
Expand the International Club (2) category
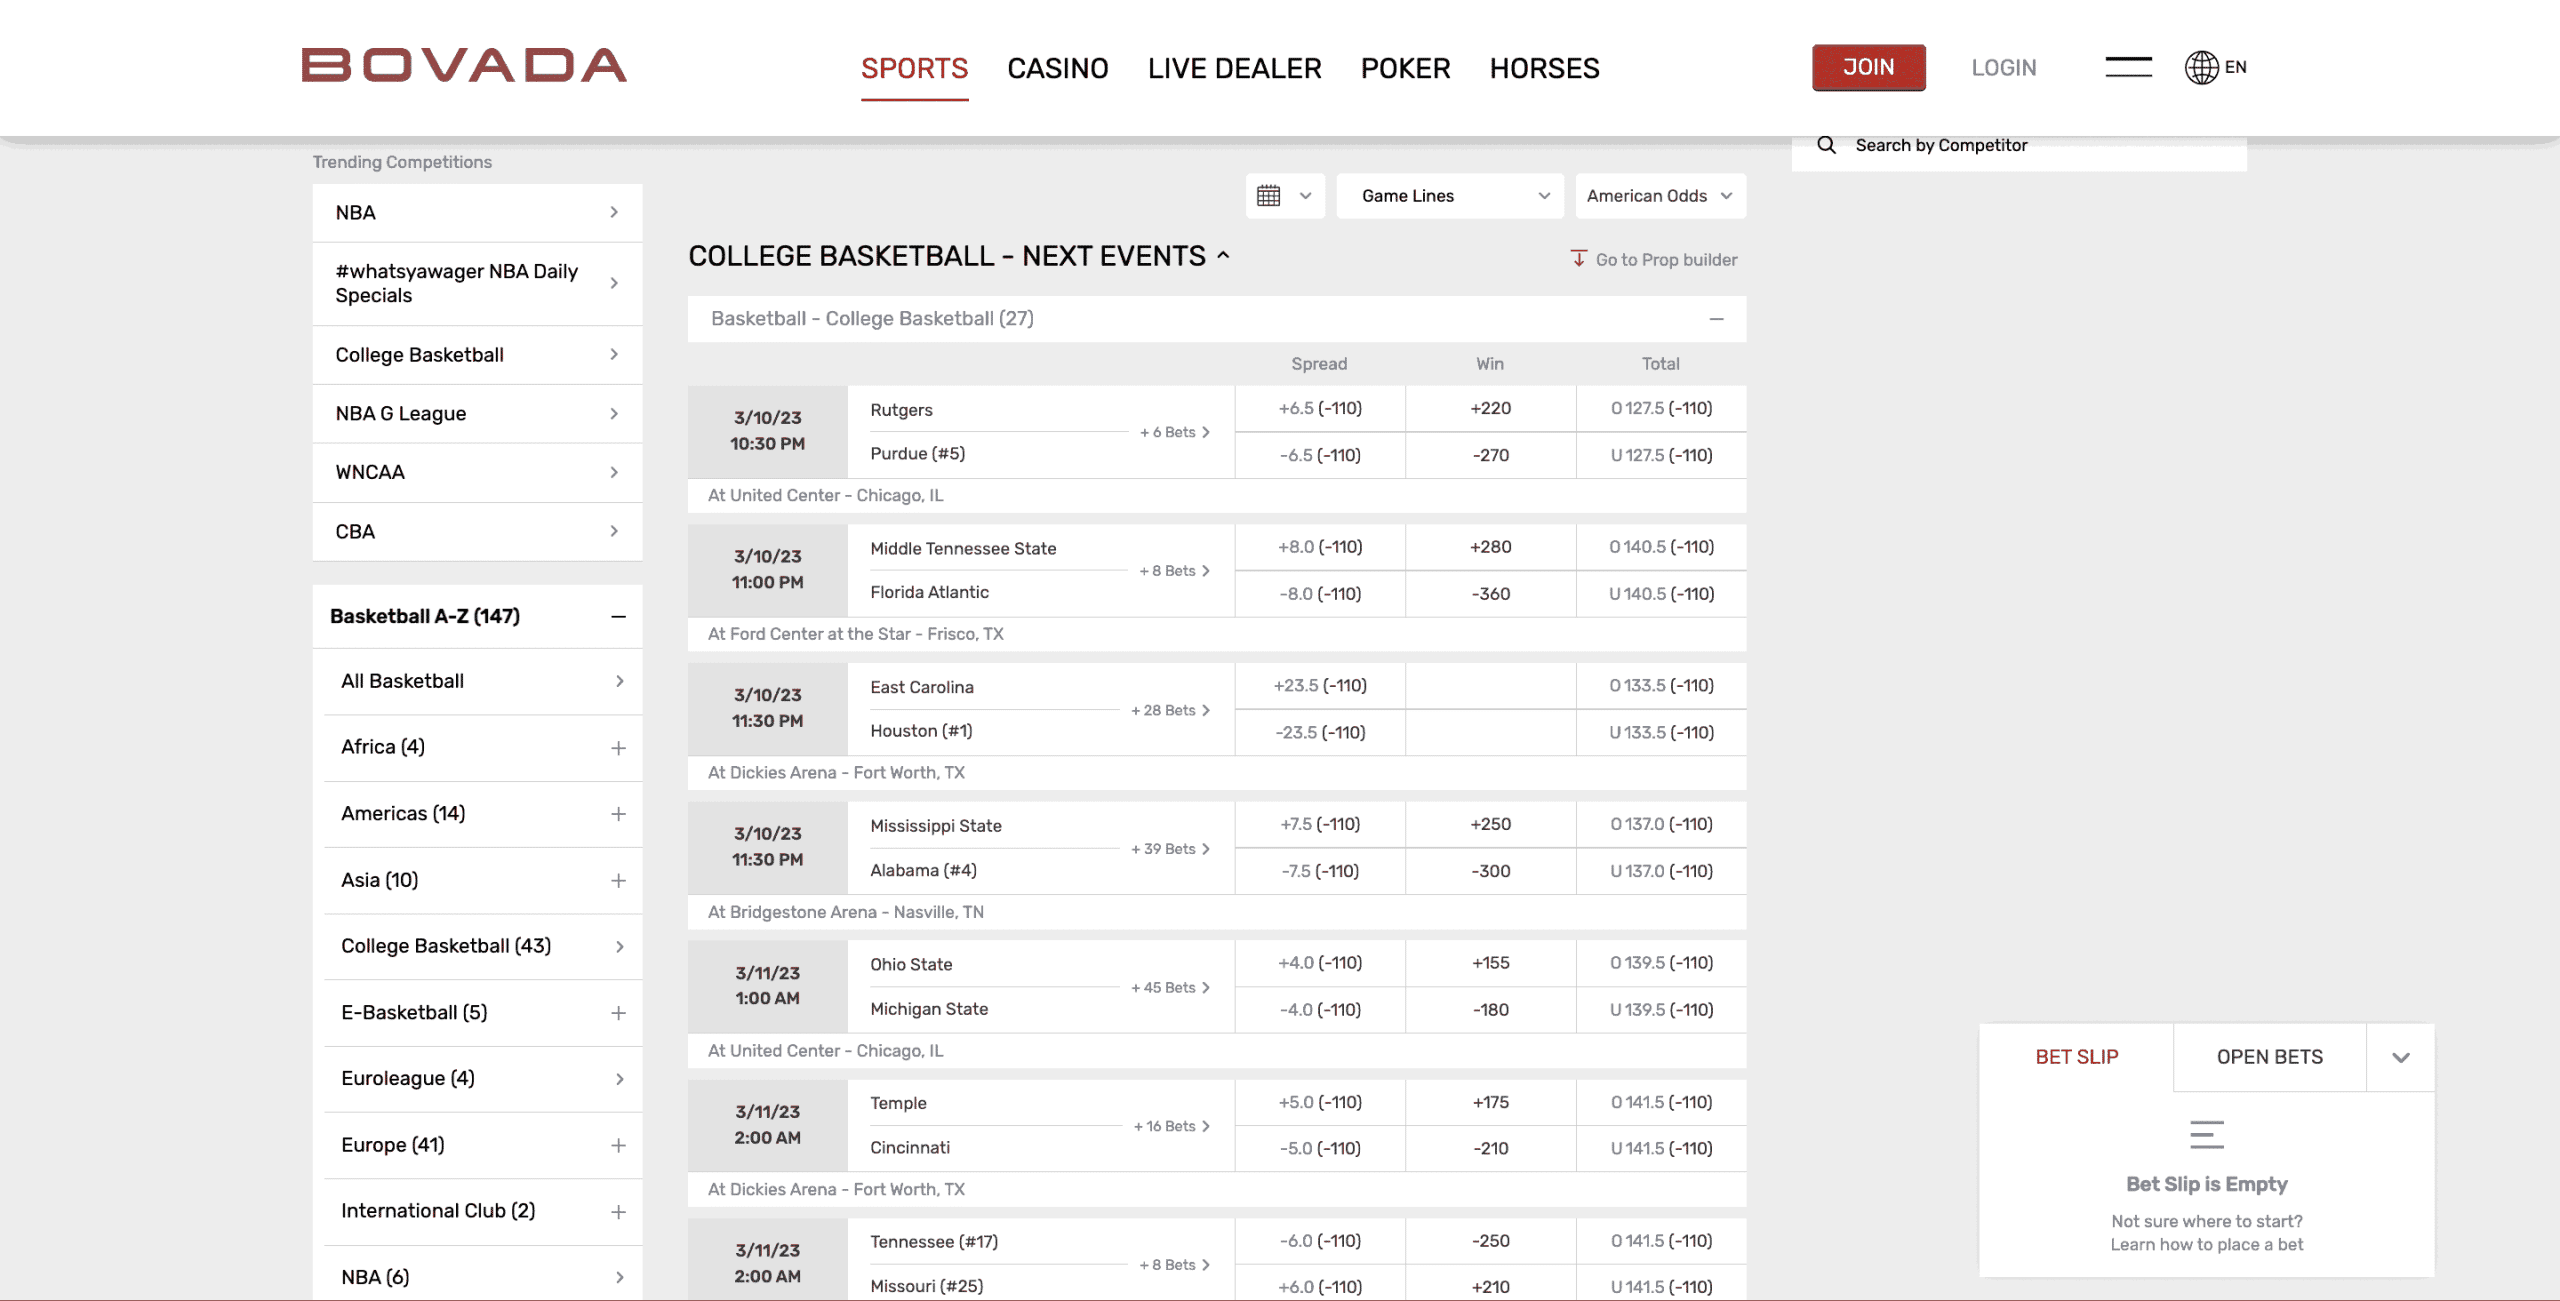pyautogui.click(x=618, y=1212)
